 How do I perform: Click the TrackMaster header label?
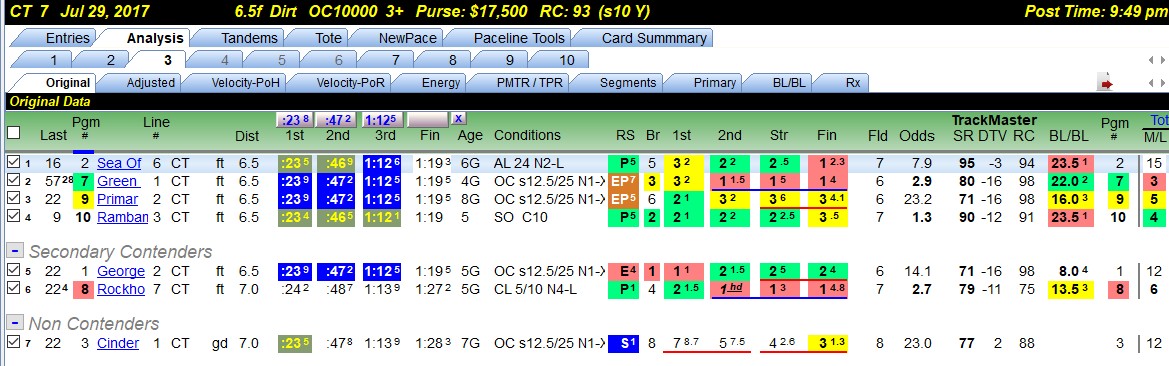pyautogui.click(x=994, y=119)
